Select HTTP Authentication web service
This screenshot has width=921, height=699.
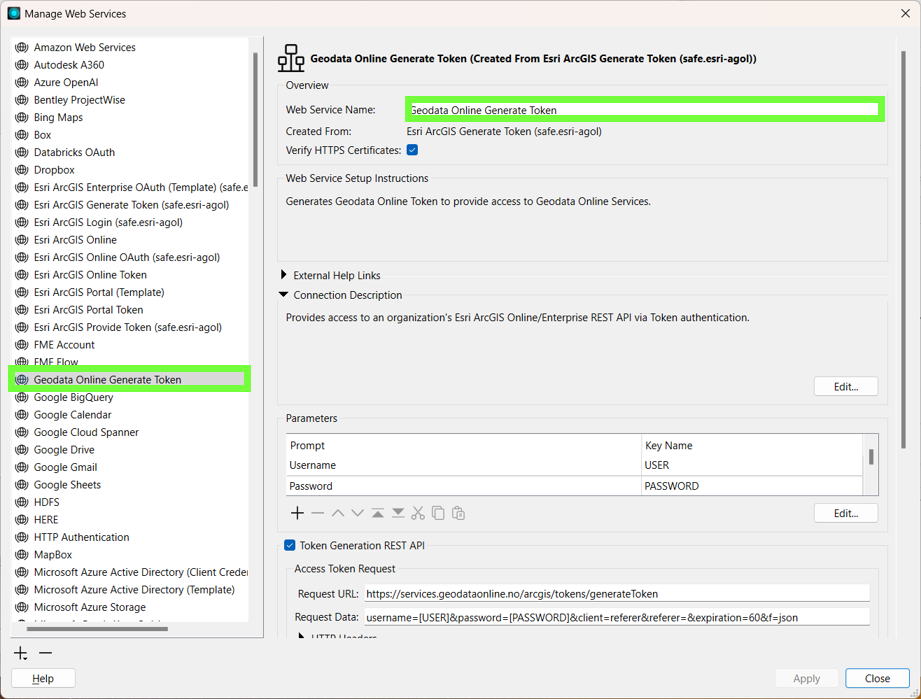tap(81, 537)
